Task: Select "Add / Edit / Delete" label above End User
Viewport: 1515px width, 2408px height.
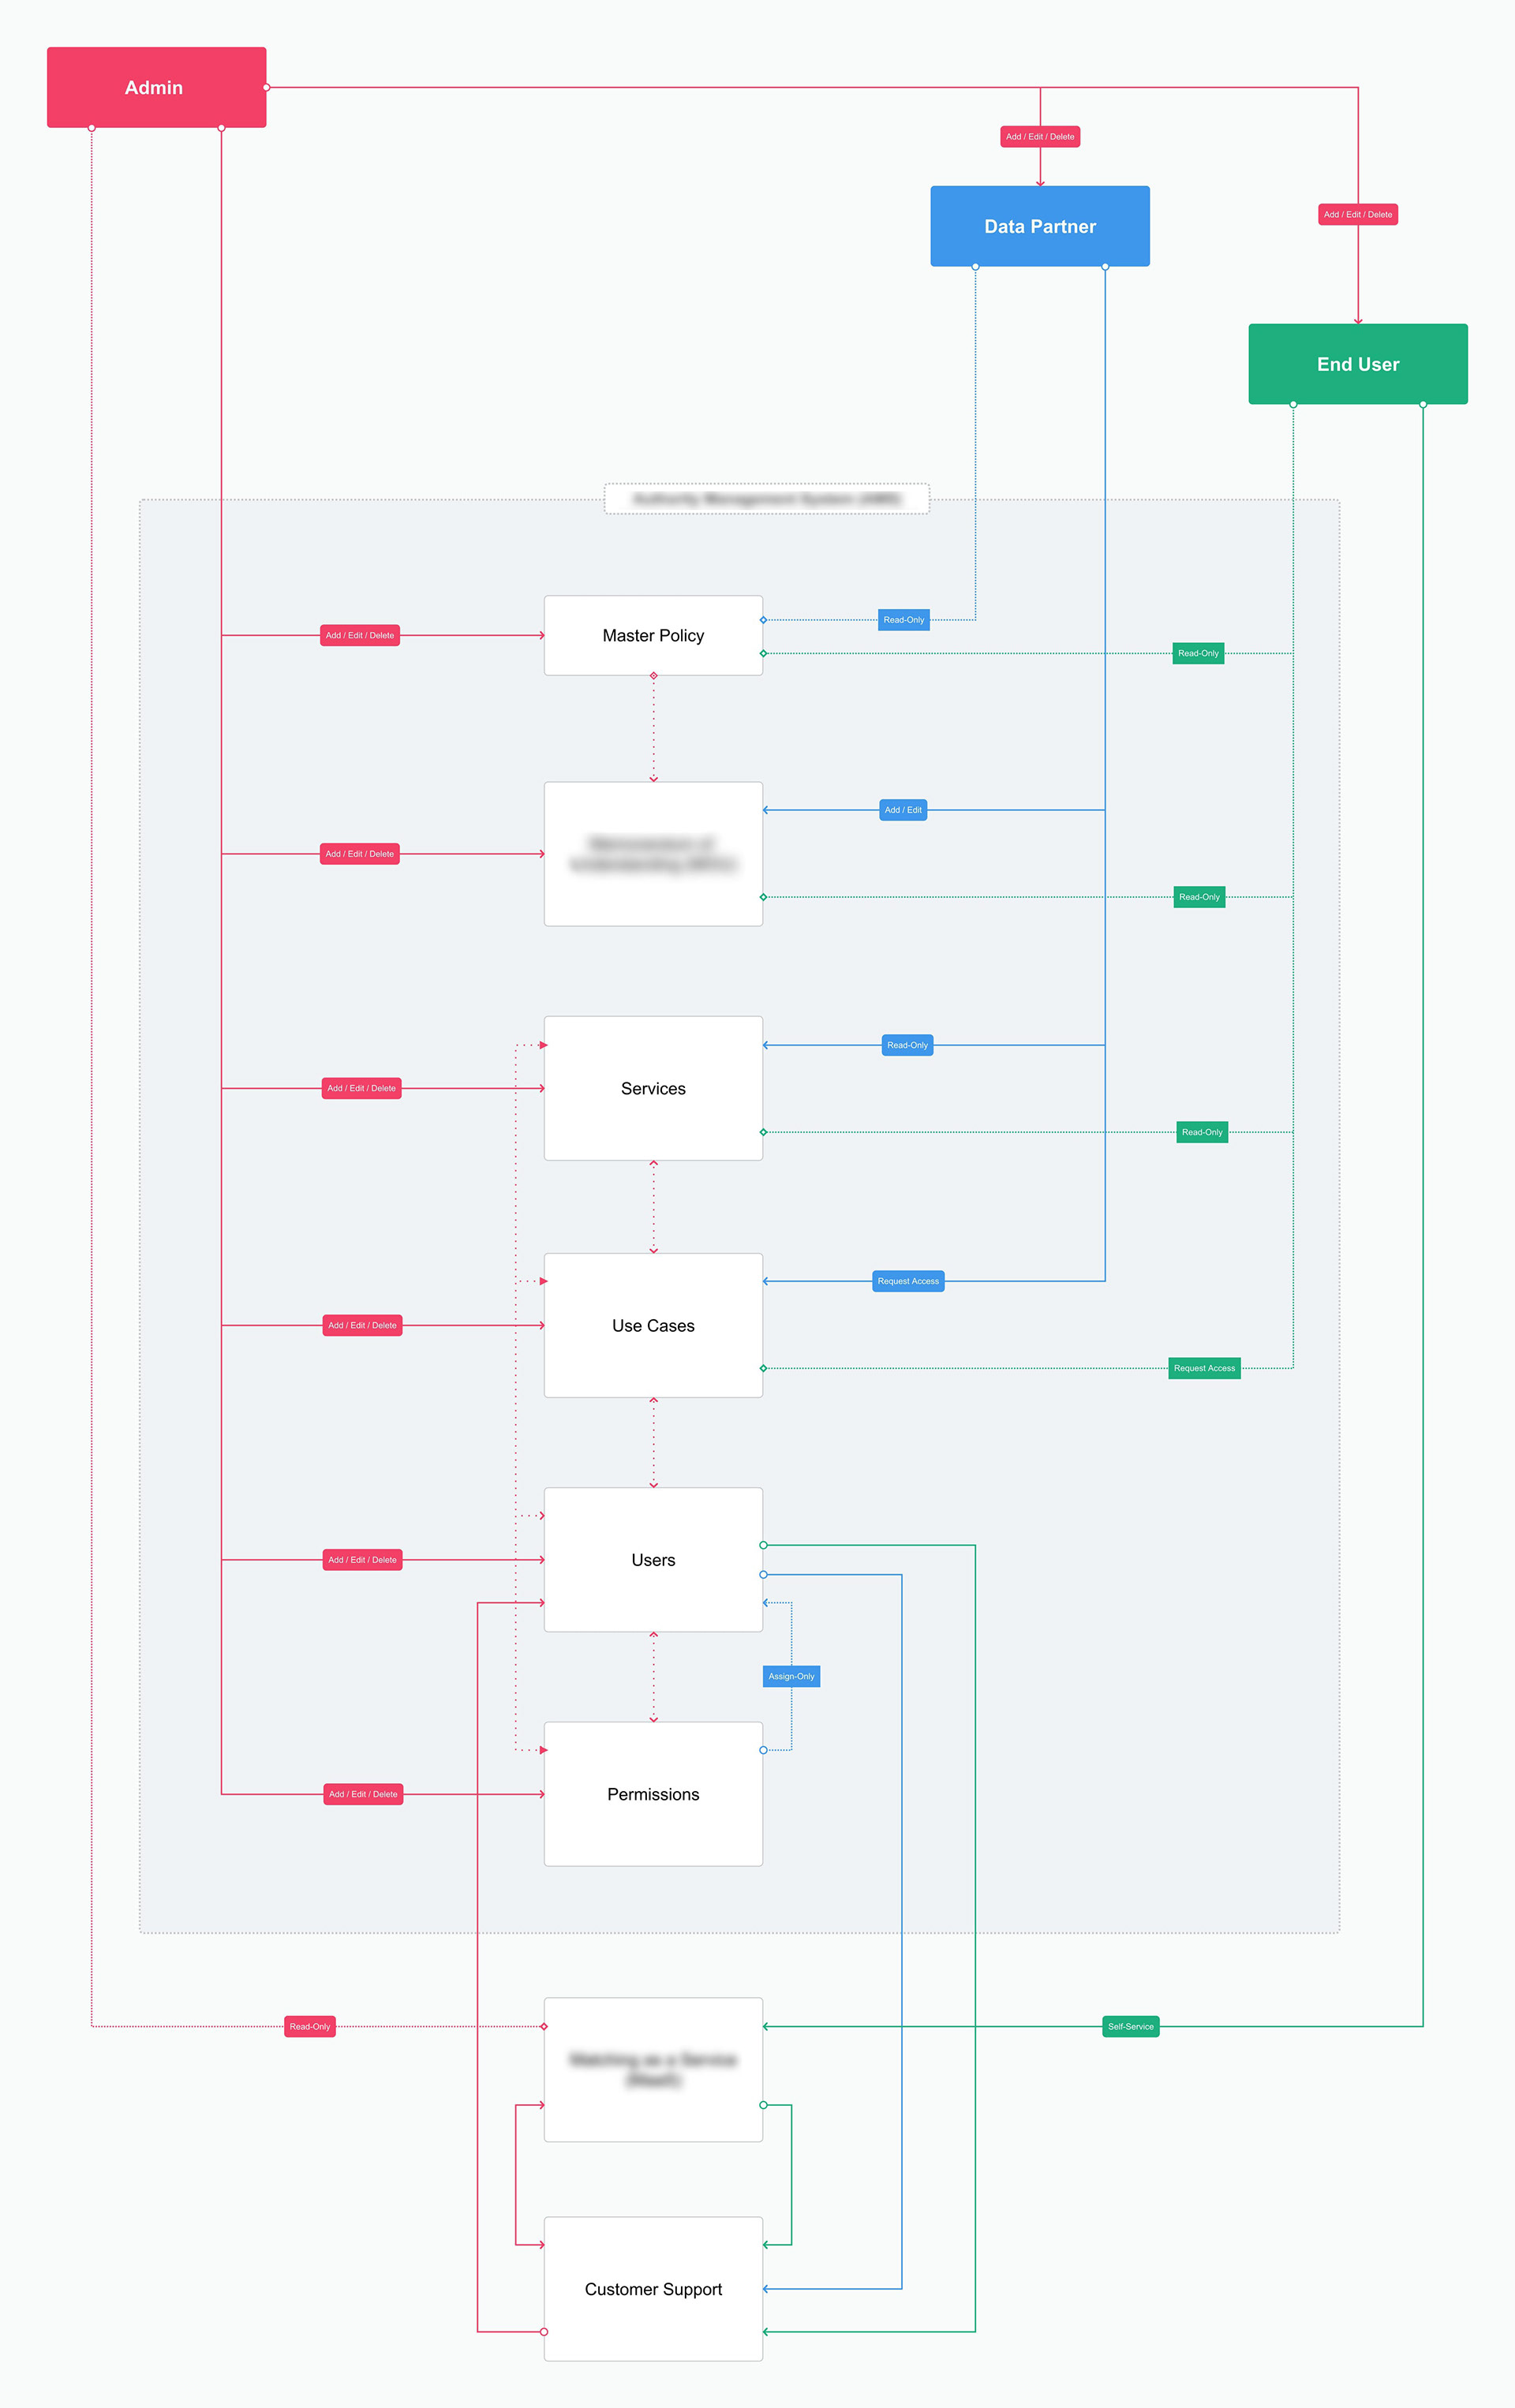Action: [x=1357, y=215]
